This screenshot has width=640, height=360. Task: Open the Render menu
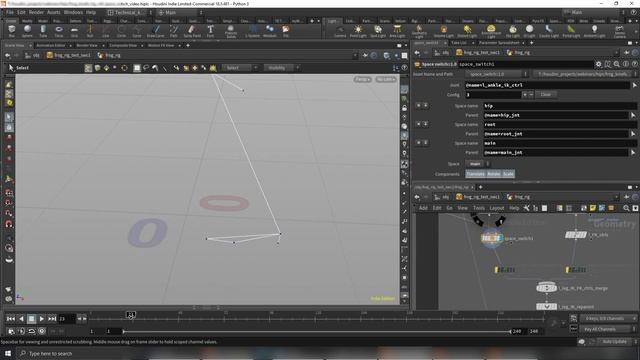click(36, 12)
